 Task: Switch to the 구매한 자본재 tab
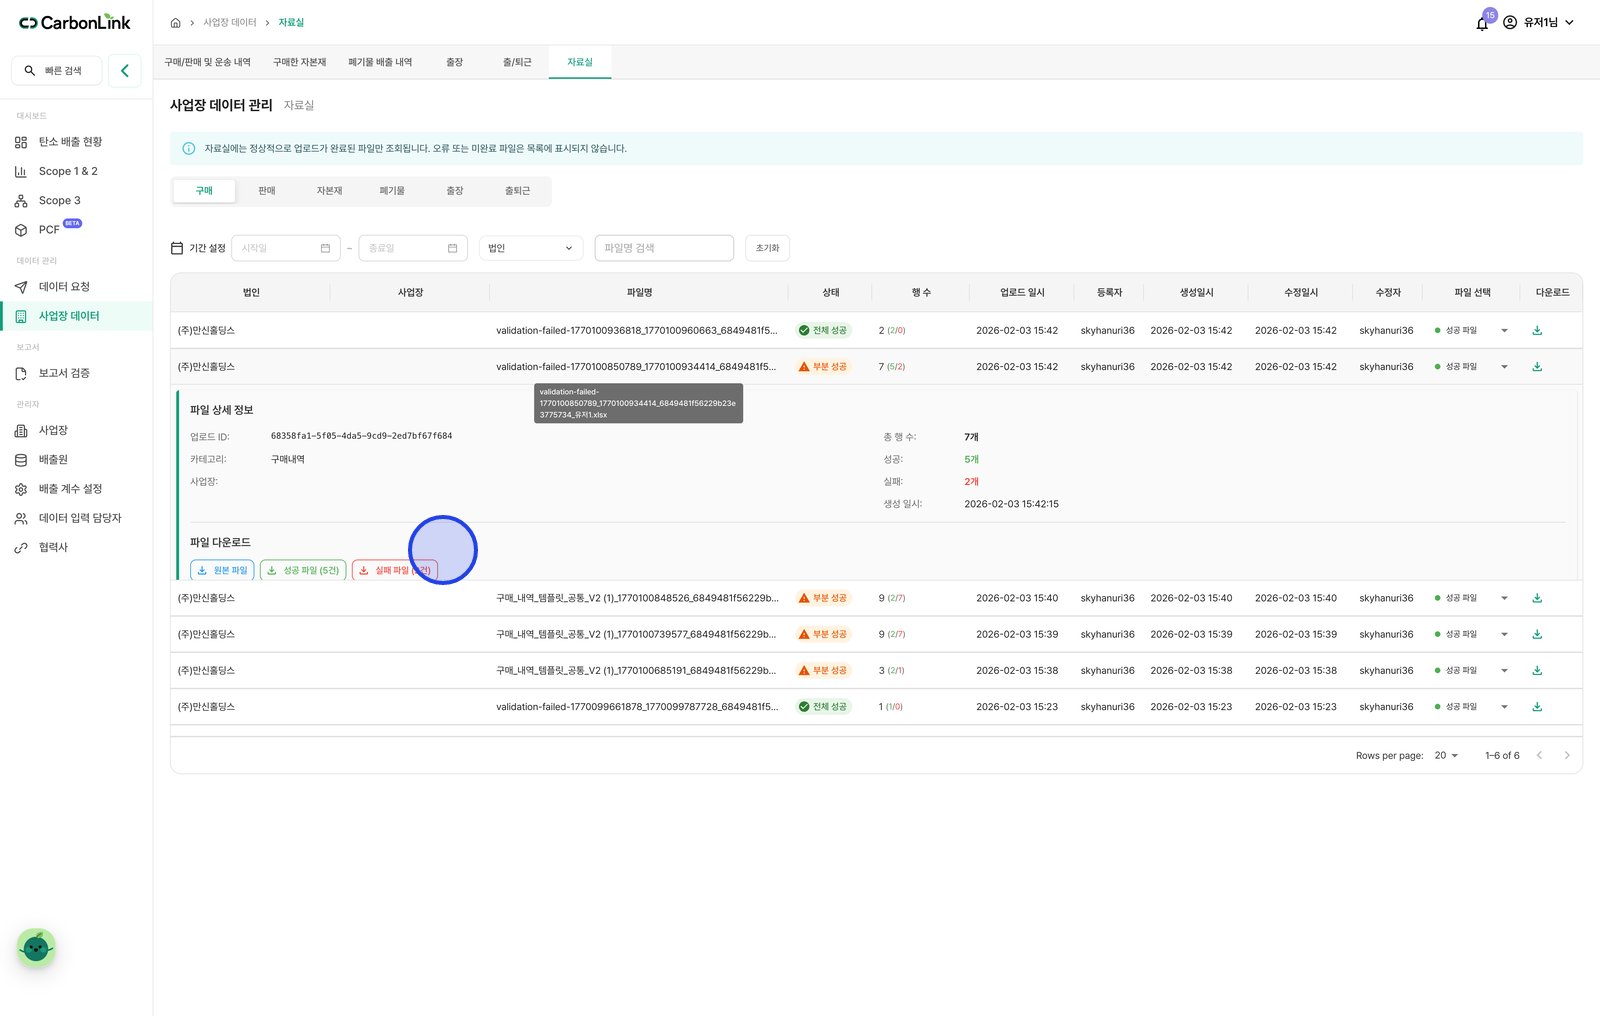300,62
